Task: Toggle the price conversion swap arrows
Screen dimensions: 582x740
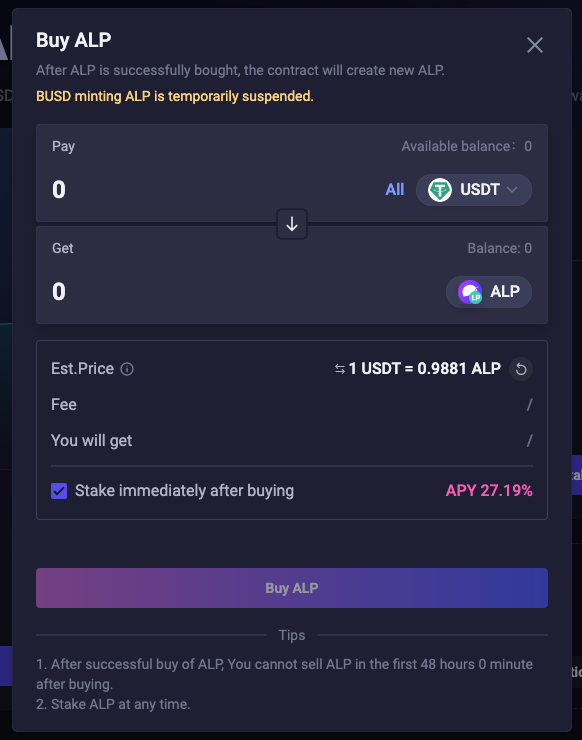Action: coord(339,369)
